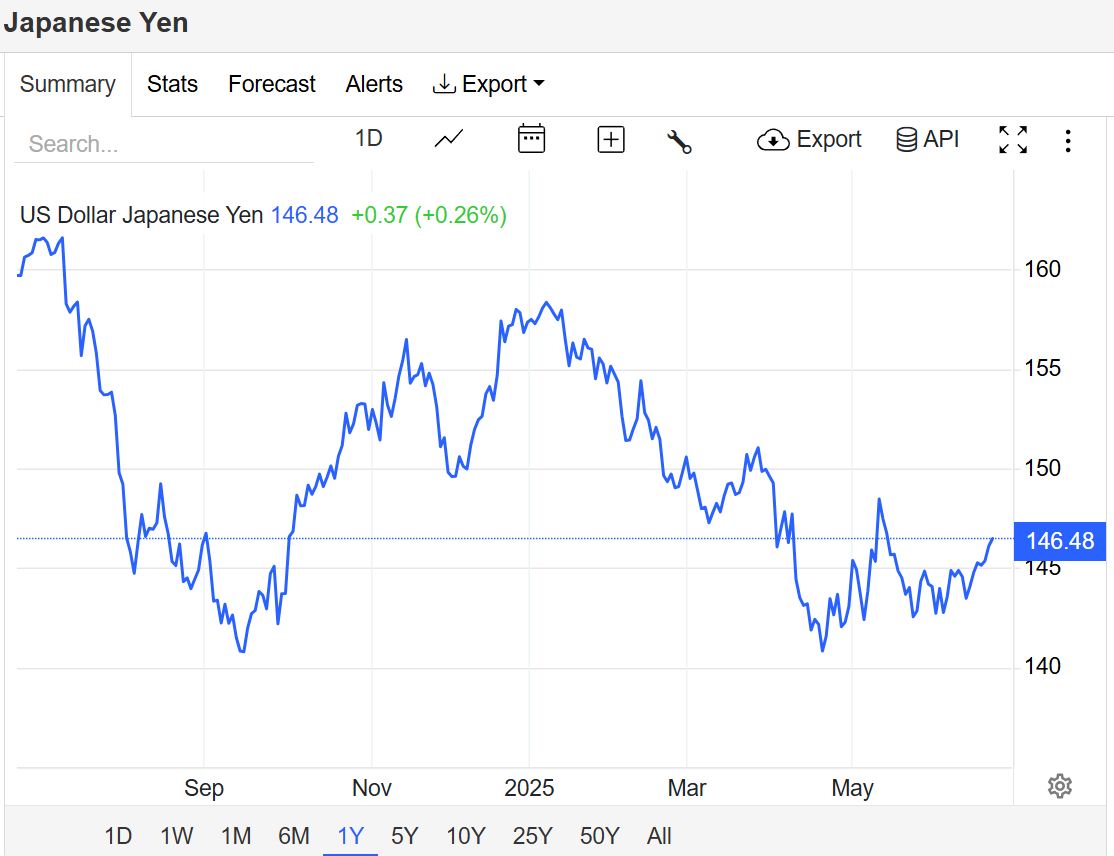Select the 6M time range

(x=293, y=836)
